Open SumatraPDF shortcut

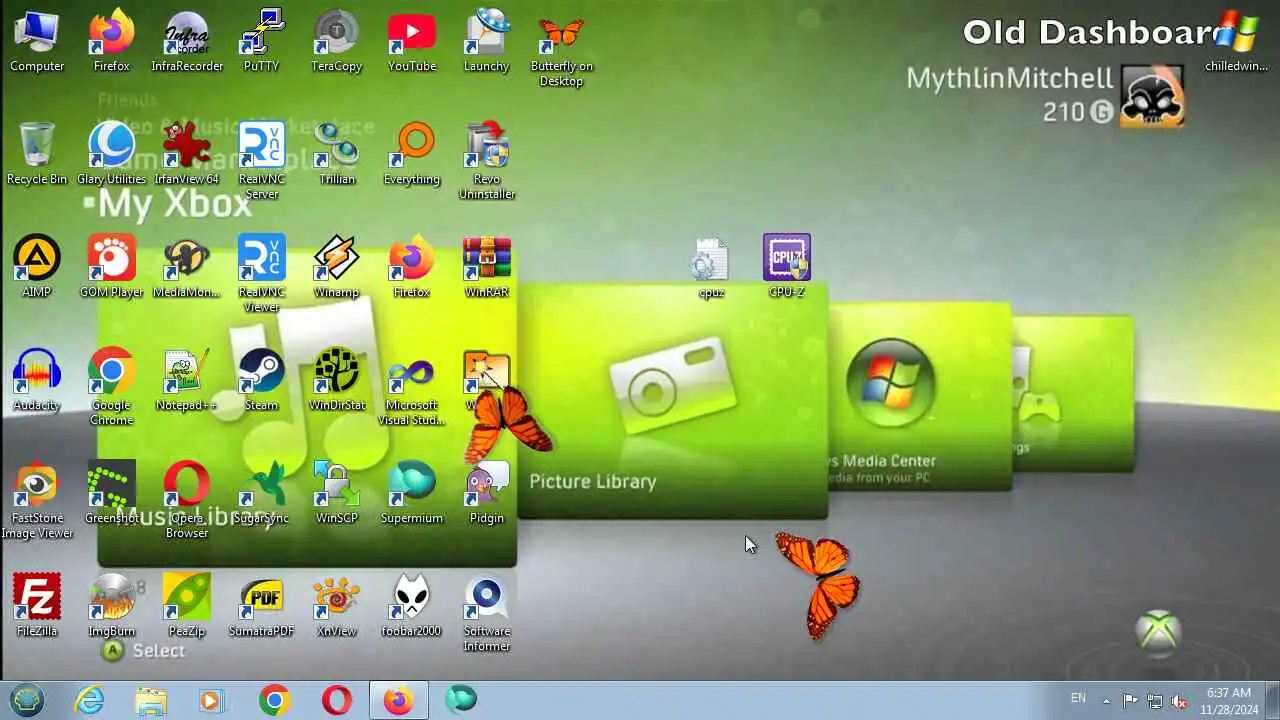261,607
